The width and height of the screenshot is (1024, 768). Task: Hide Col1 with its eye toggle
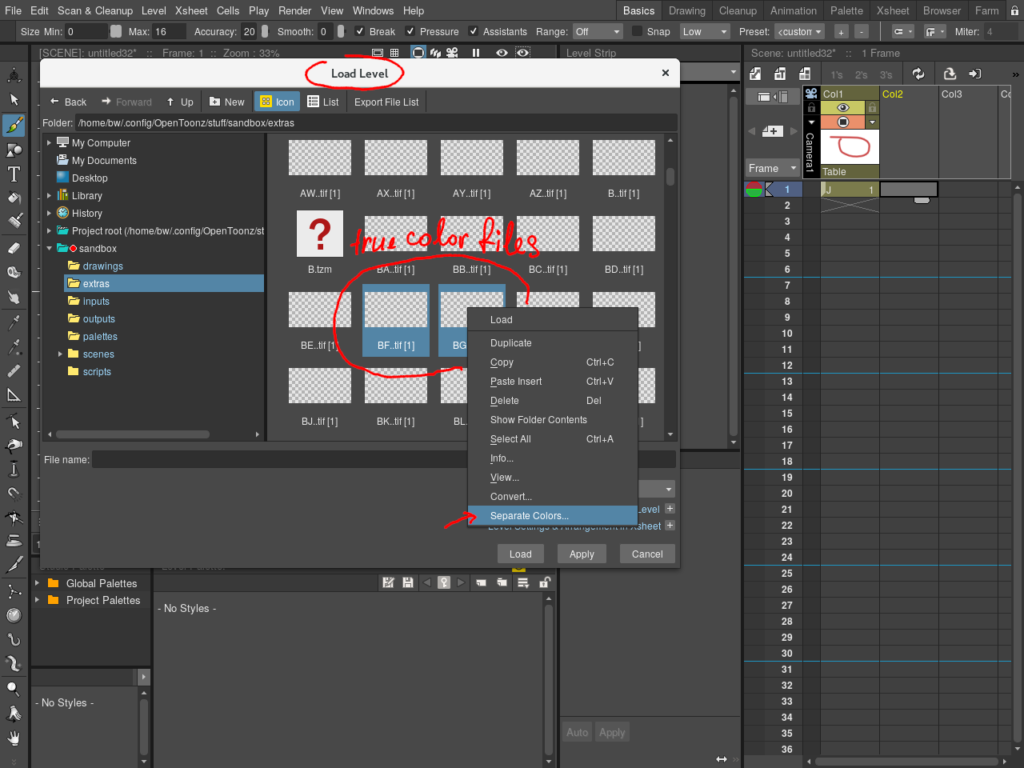click(x=843, y=108)
